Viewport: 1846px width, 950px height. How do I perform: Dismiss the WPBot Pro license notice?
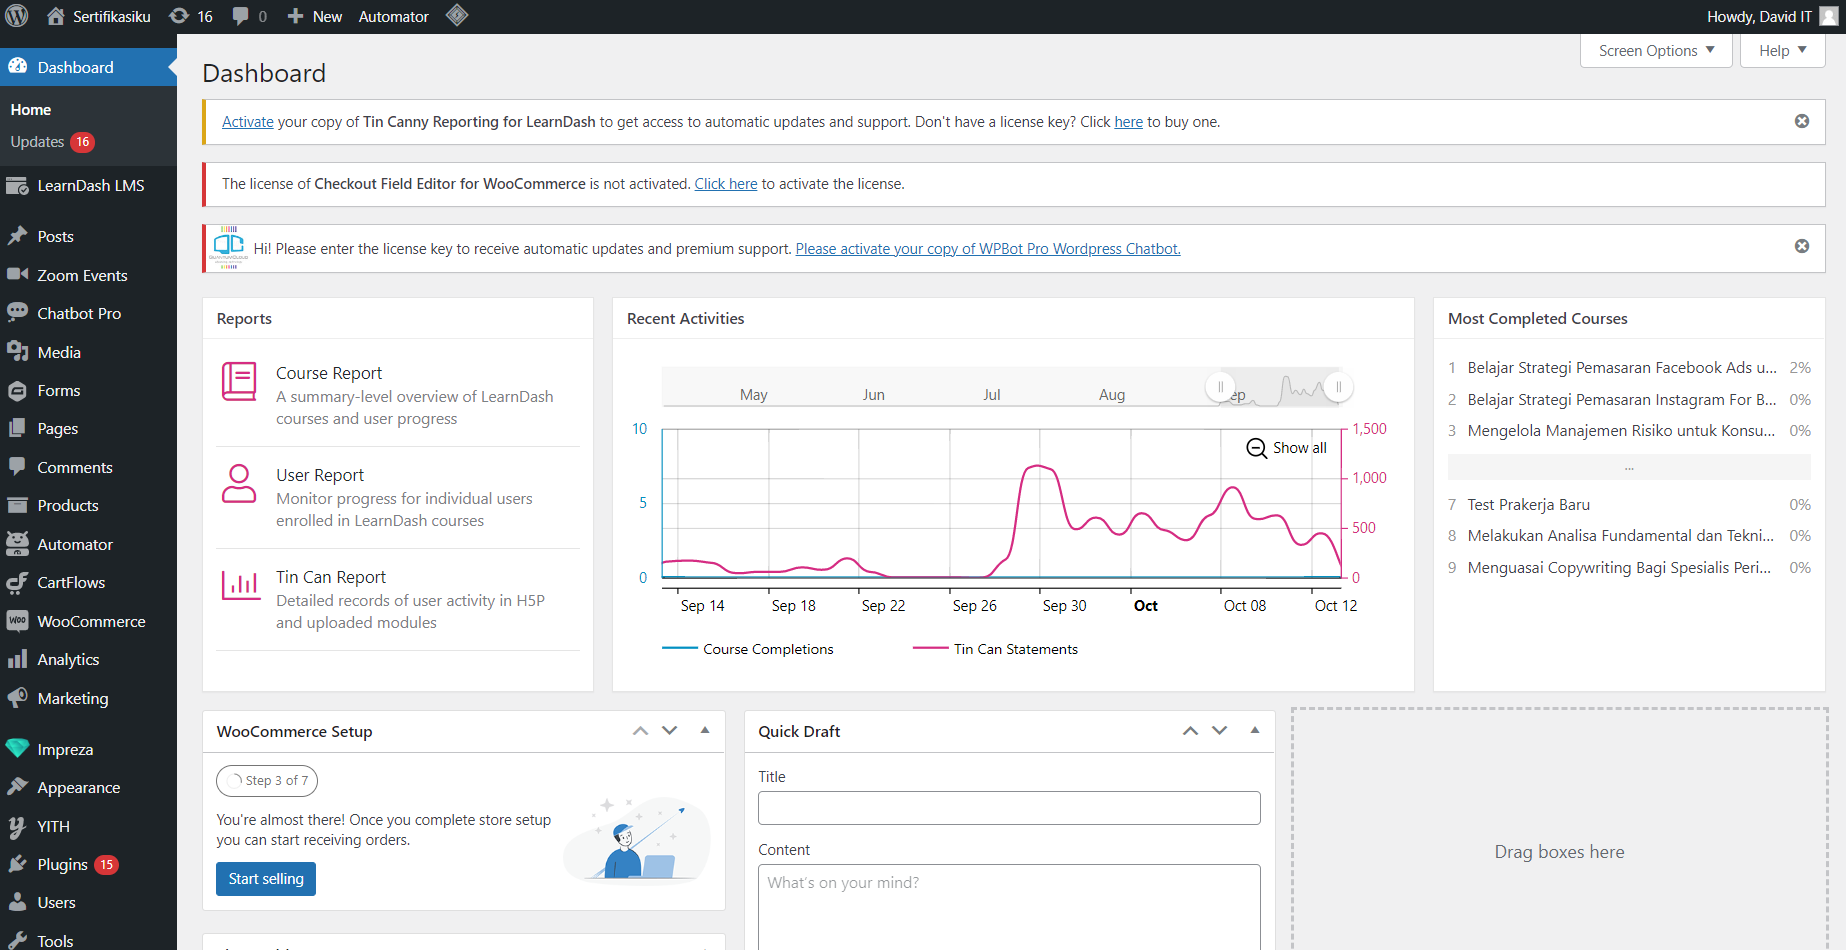click(x=1802, y=246)
